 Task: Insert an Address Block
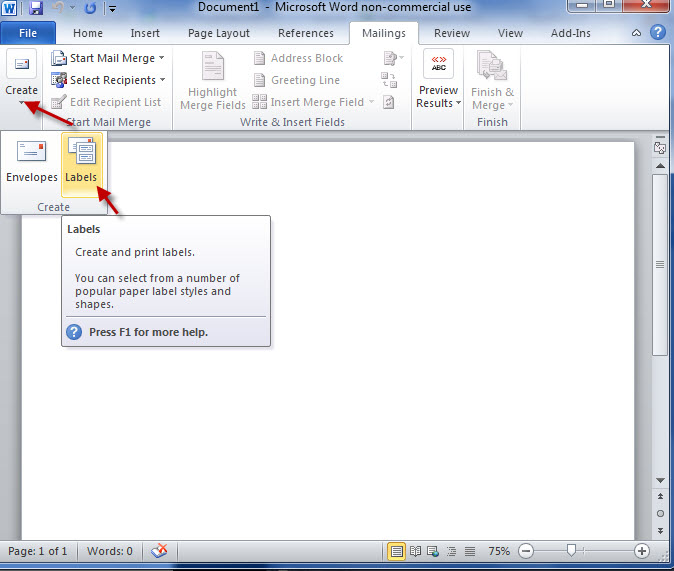click(x=298, y=58)
